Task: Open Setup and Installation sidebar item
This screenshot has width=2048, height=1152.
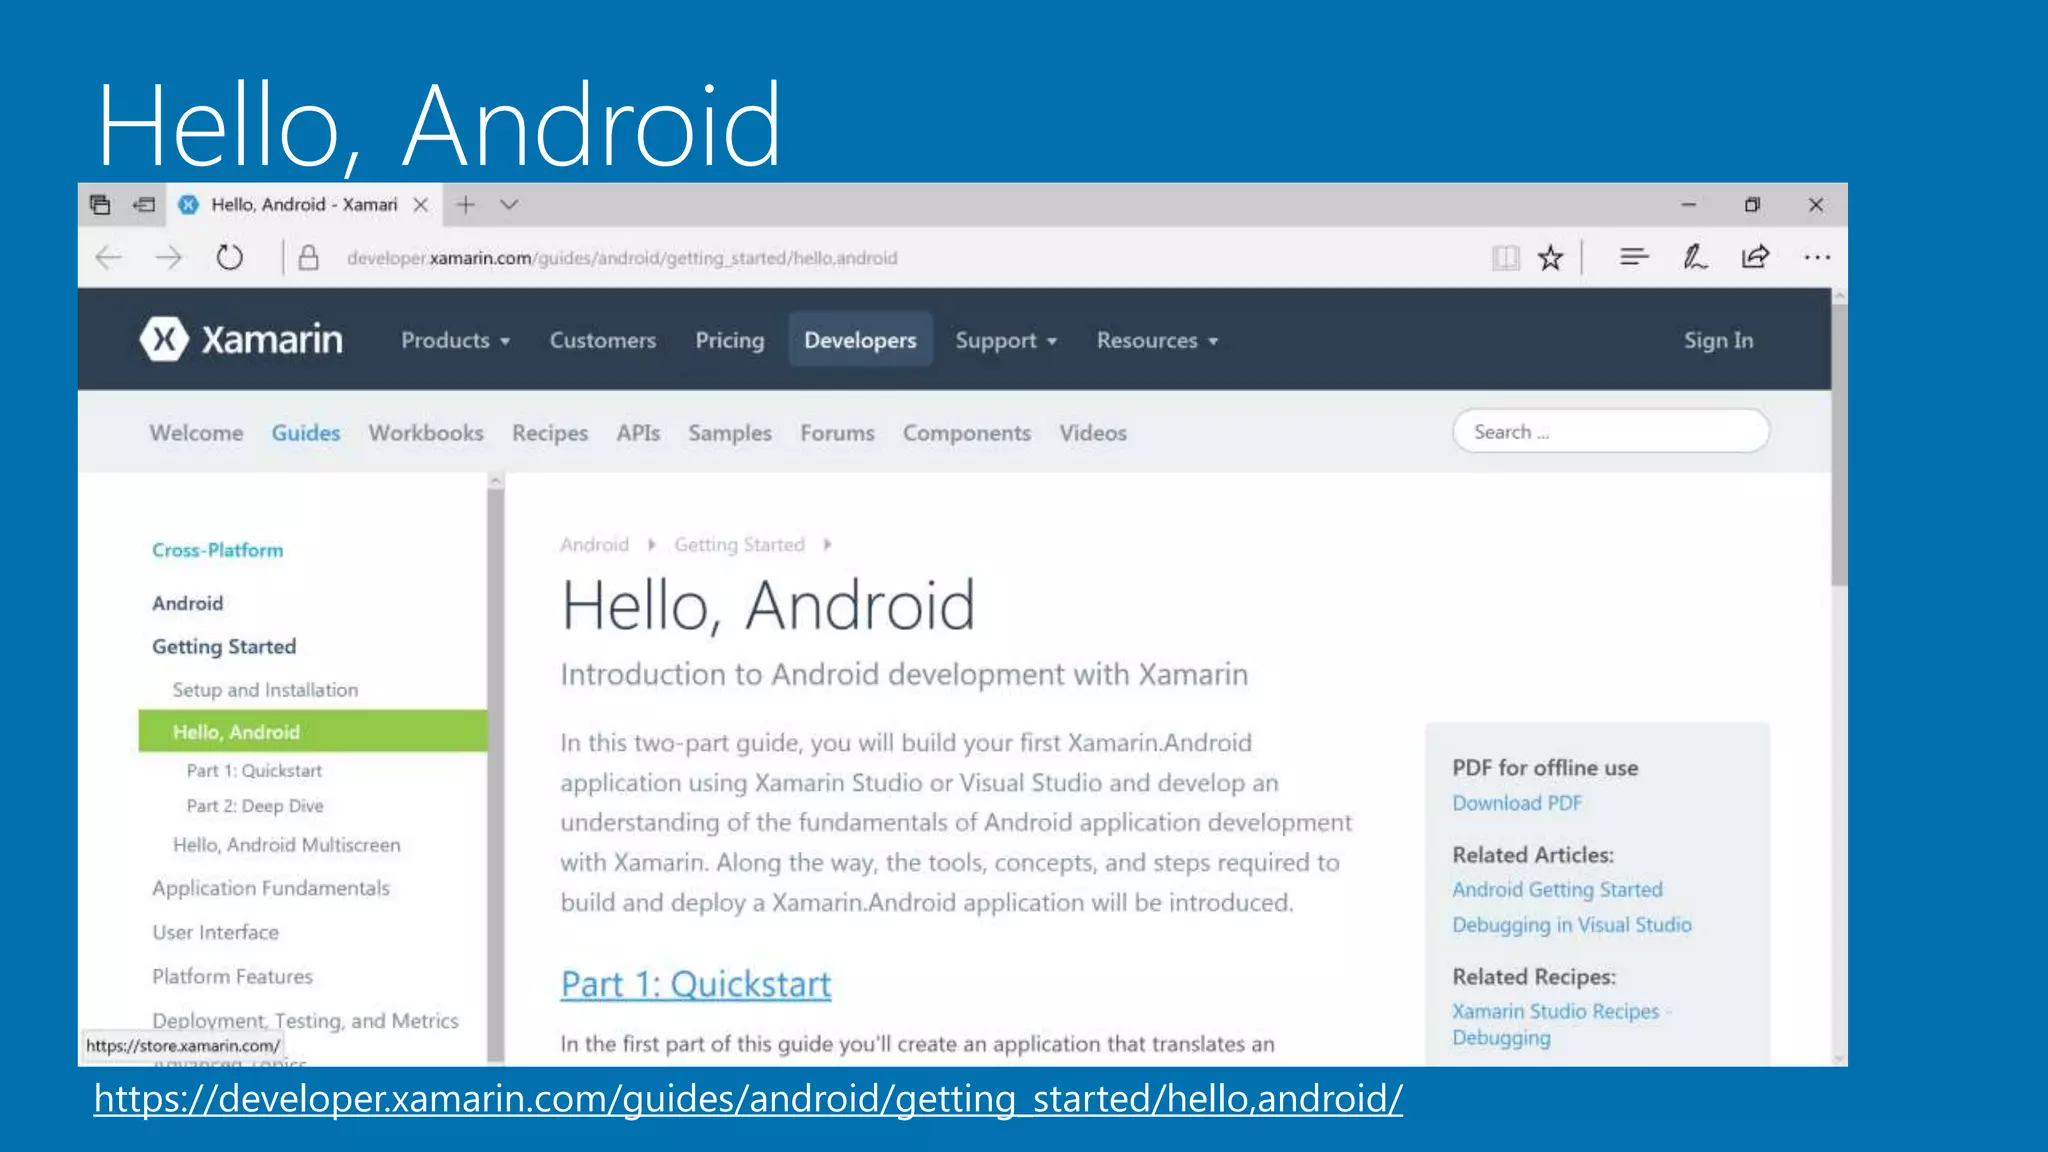Action: tap(265, 690)
